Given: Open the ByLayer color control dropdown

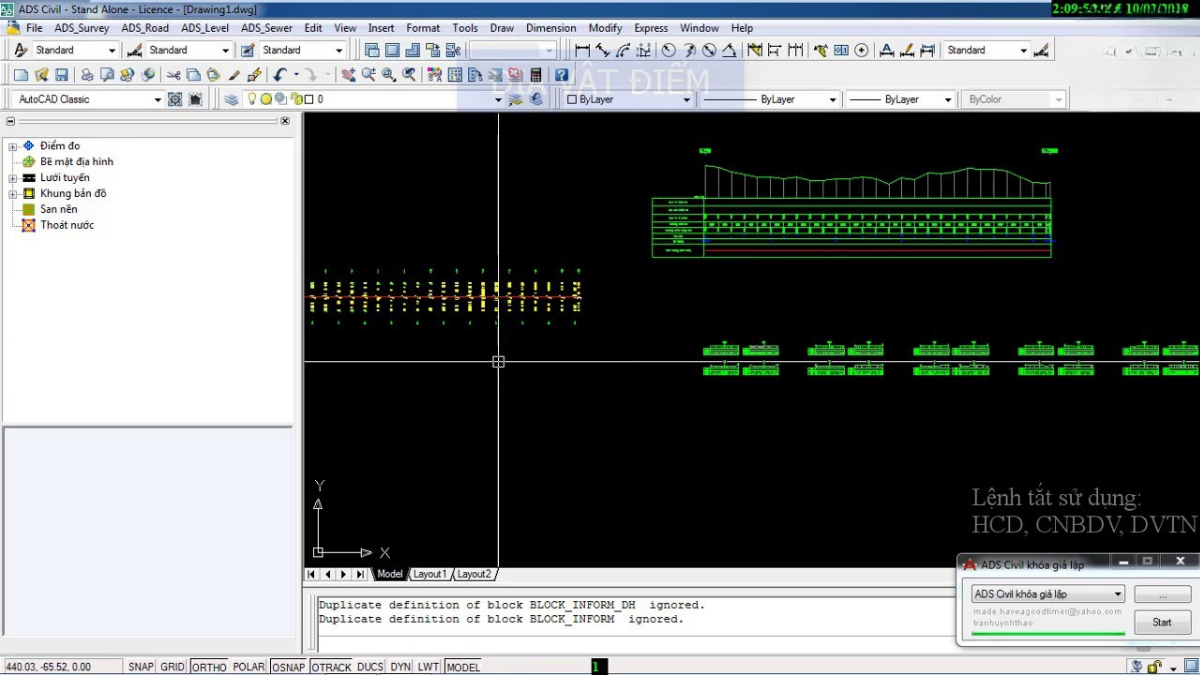Looking at the screenshot, I should pos(628,99).
